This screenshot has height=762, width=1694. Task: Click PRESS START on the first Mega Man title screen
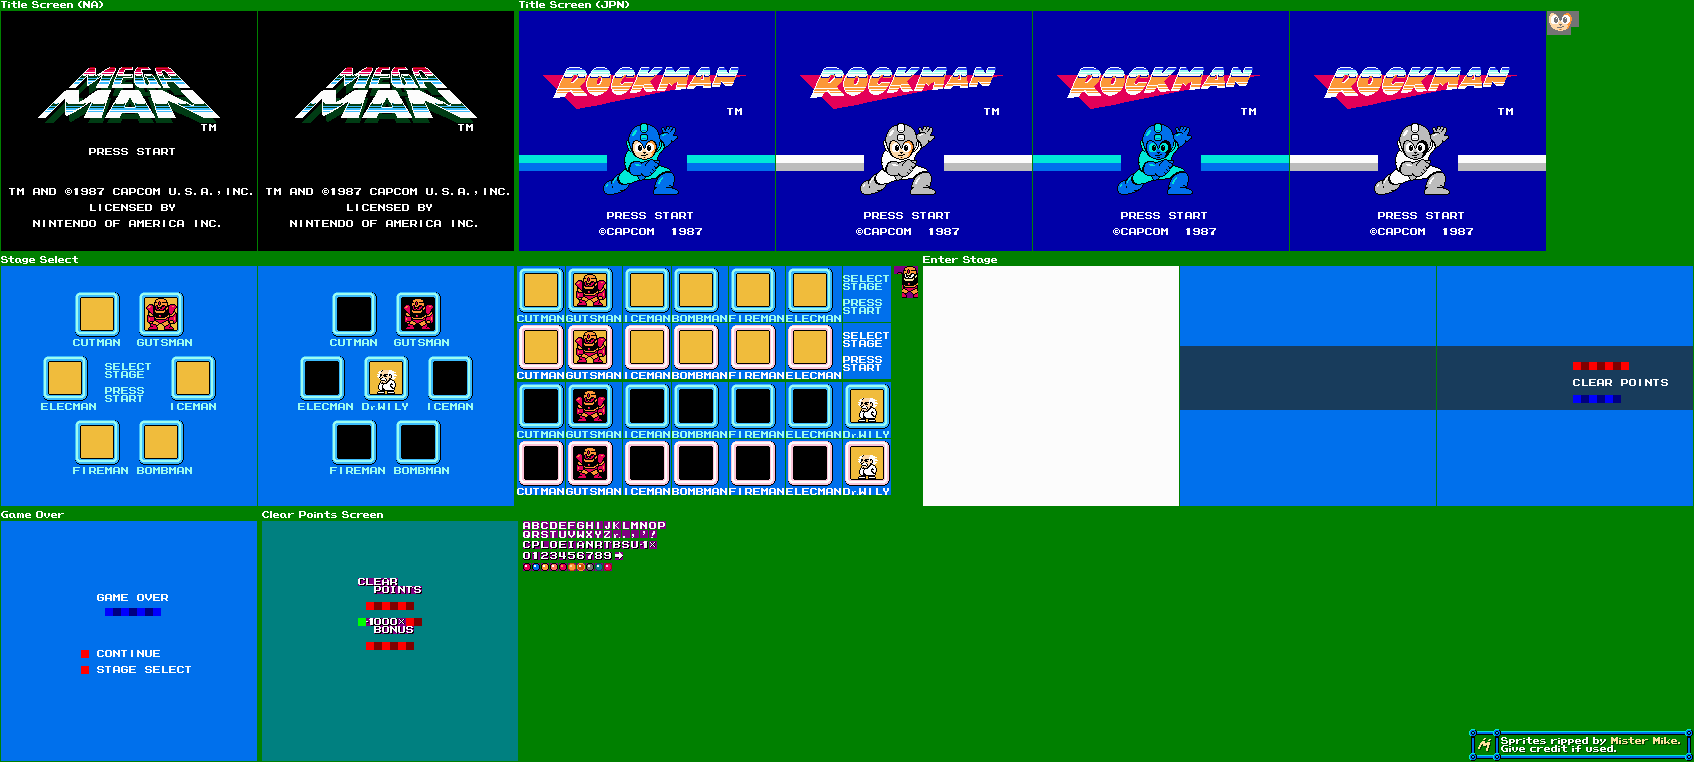click(x=132, y=152)
